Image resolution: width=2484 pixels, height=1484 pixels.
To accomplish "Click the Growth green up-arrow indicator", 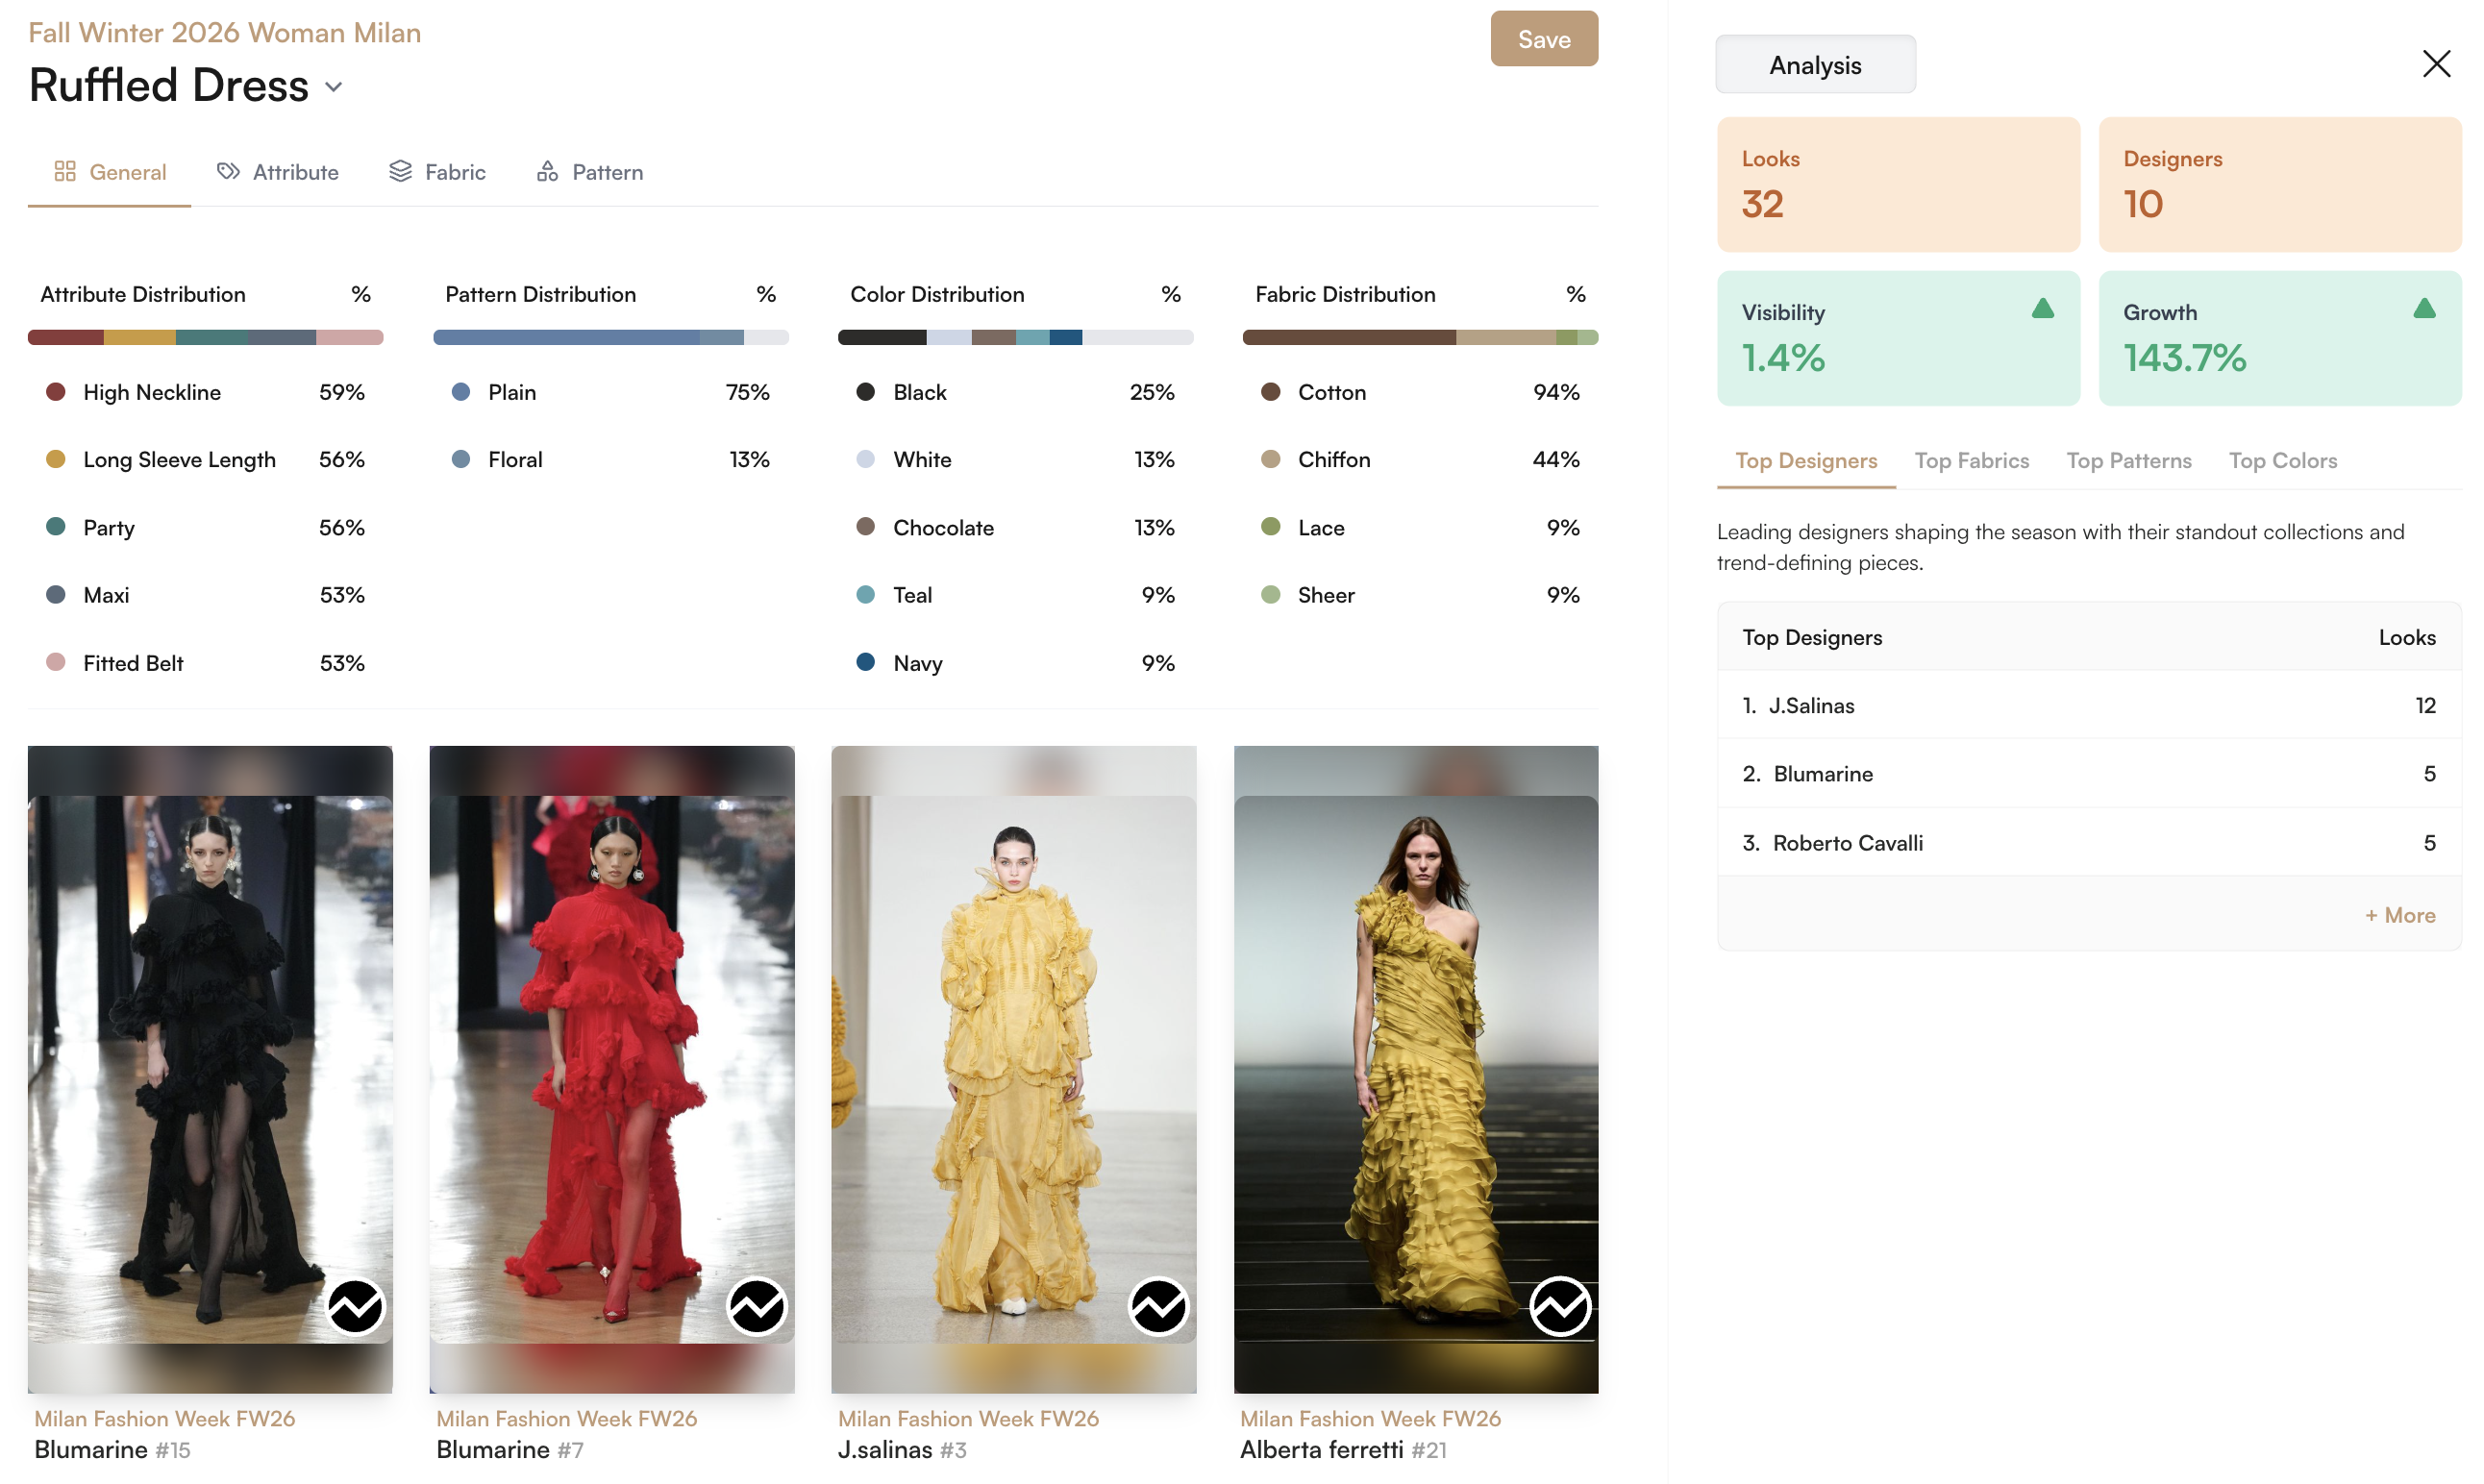I will (2424, 309).
